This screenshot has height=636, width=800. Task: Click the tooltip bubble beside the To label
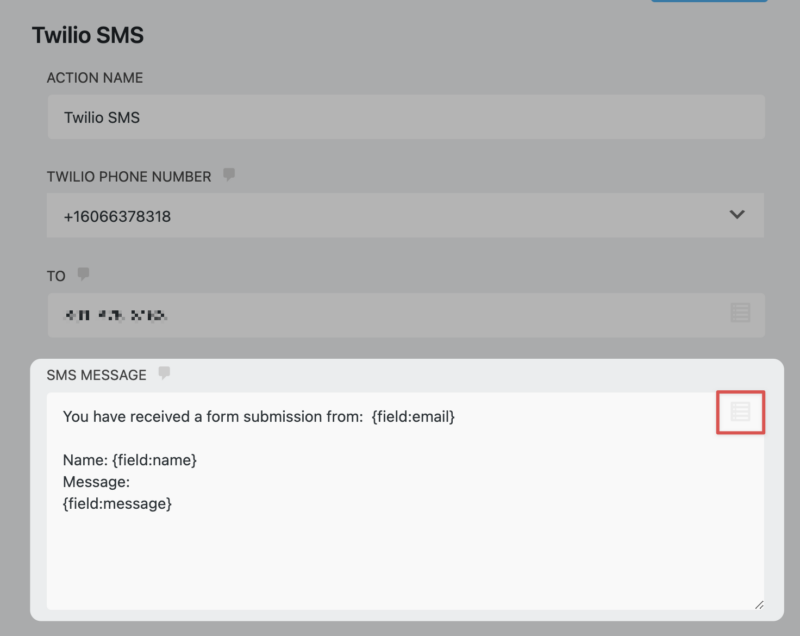[82, 274]
